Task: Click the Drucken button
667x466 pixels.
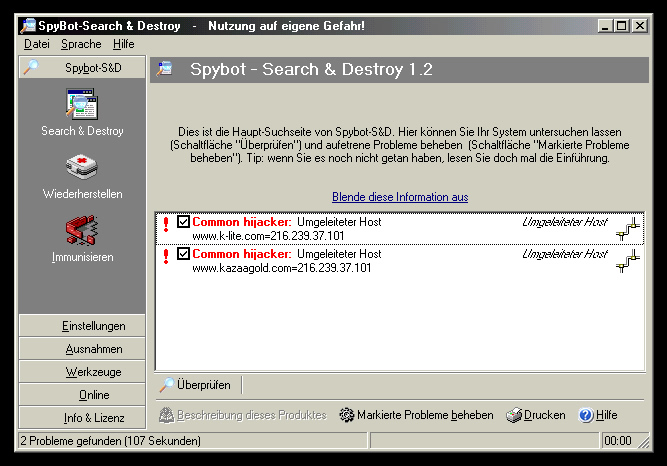Action: click(x=536, y=415)
